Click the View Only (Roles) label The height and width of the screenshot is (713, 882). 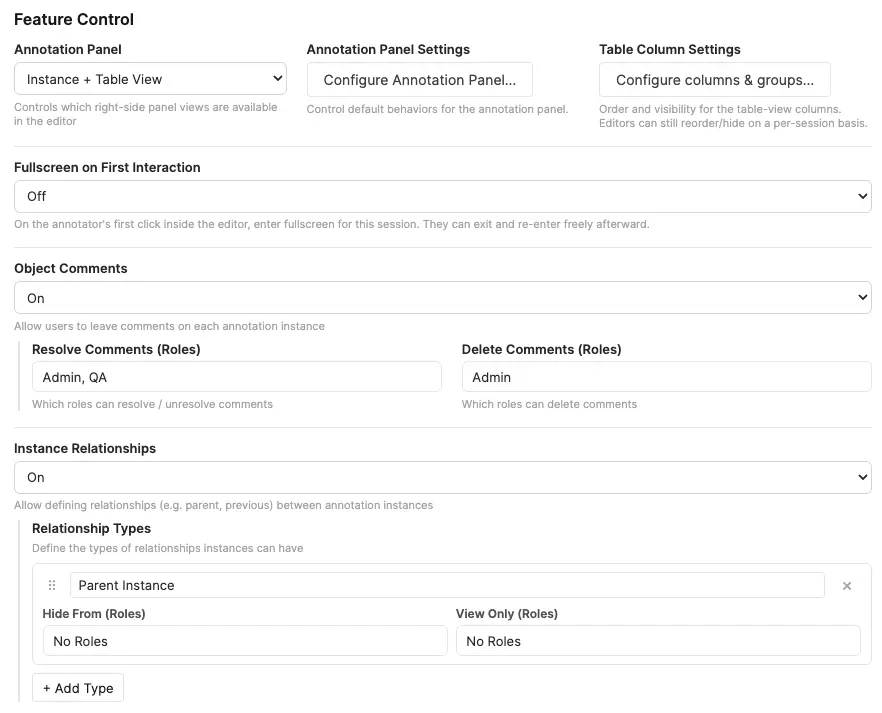pos(507,613)
